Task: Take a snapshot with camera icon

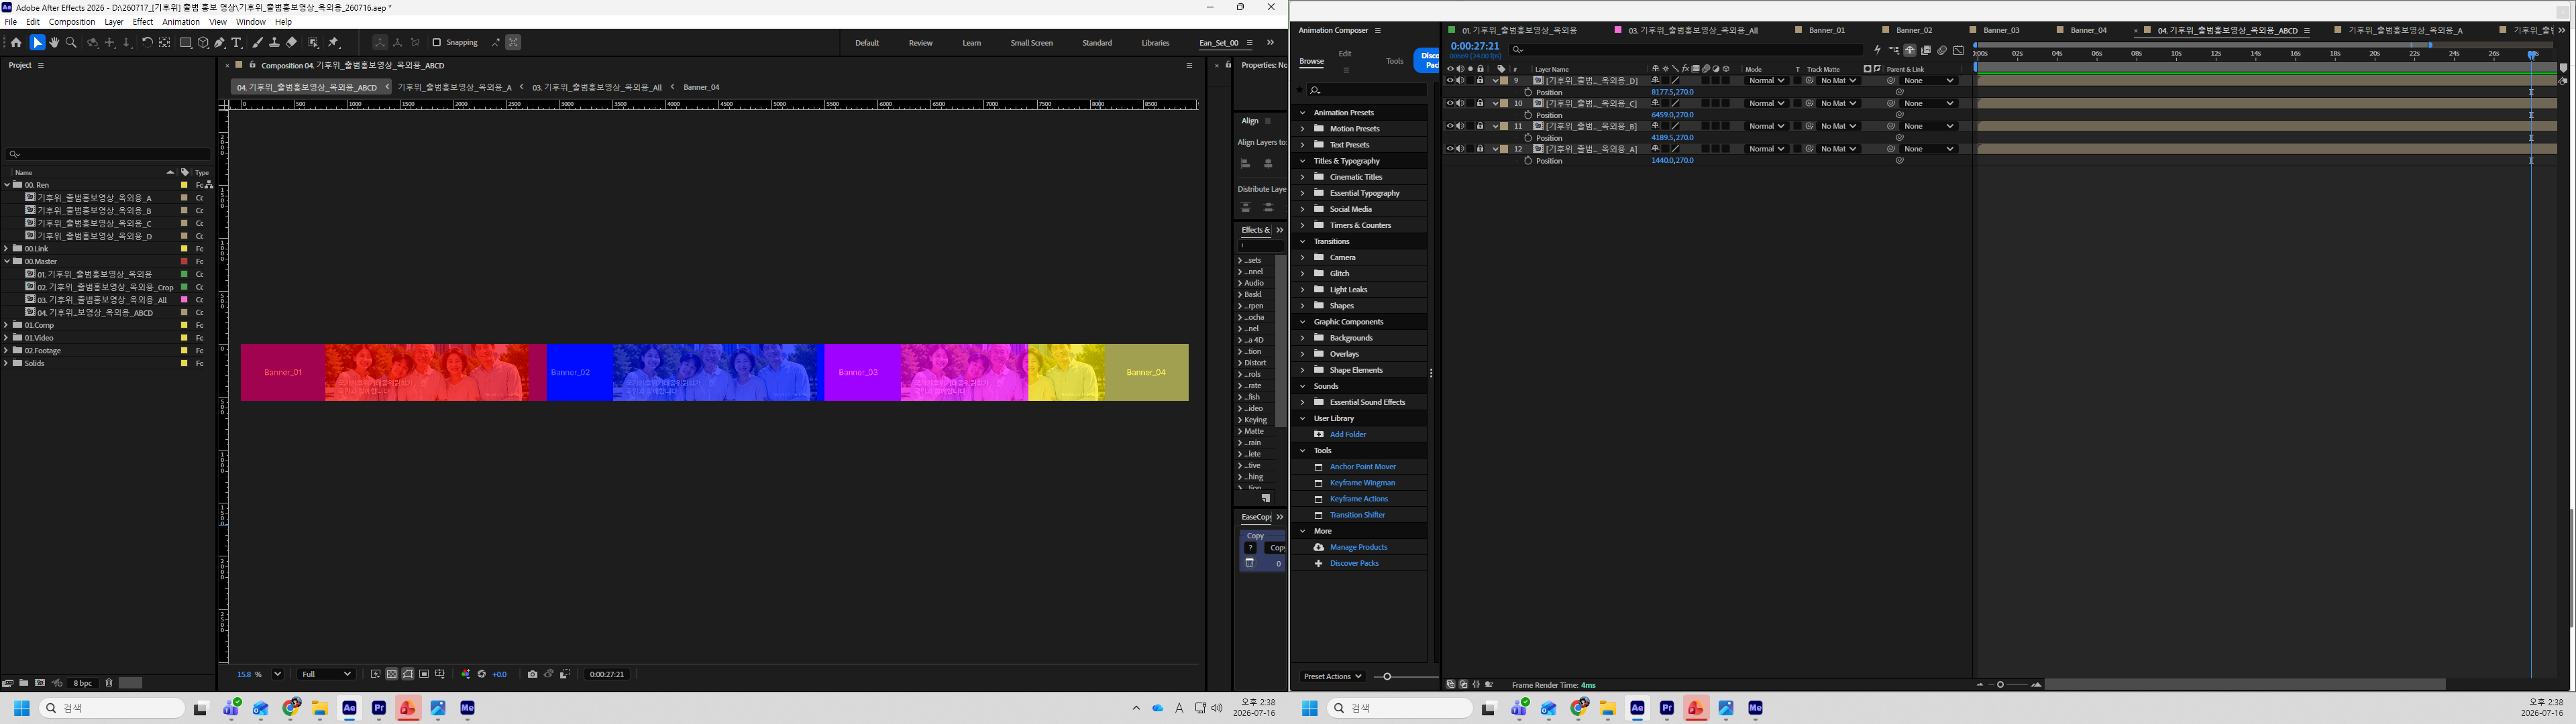Action: coord(532,674)
